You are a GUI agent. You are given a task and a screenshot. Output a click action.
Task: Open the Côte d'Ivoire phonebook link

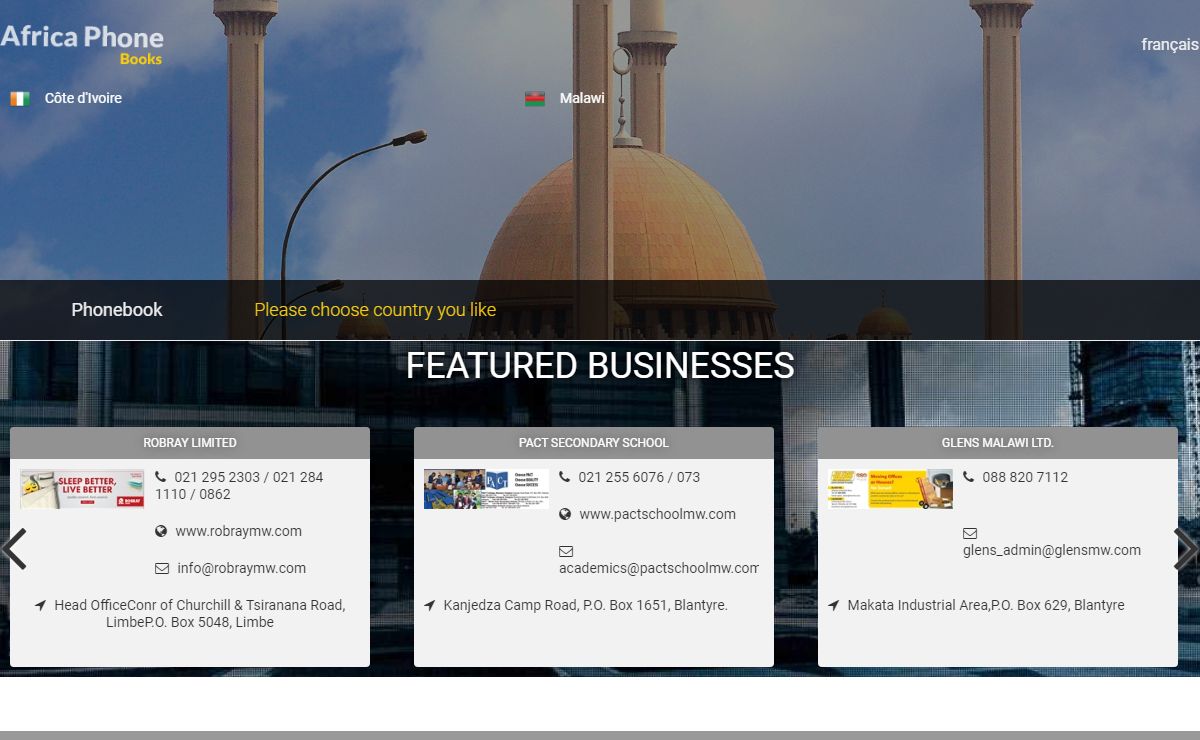pos(83,98)
